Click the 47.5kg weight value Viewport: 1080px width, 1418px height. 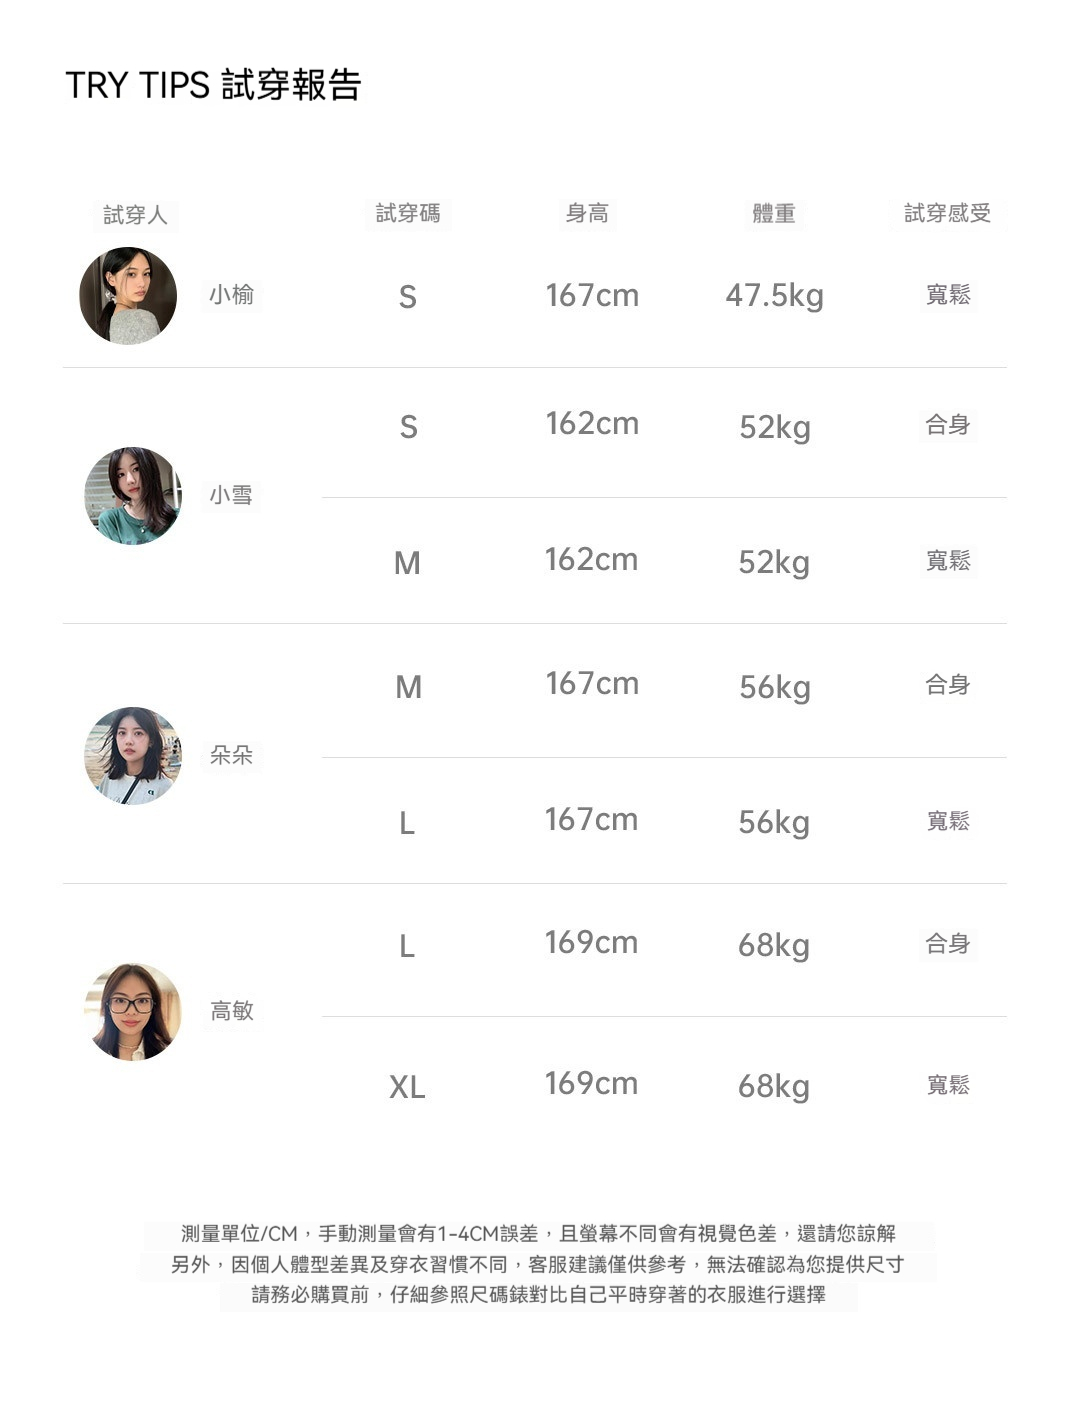point(775,296)
